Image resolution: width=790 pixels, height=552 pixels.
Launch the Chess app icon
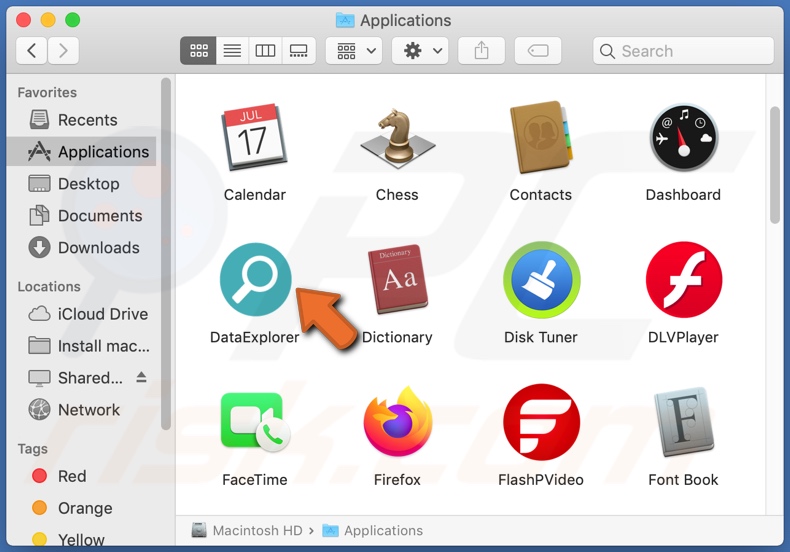click(x=397, y=138)
